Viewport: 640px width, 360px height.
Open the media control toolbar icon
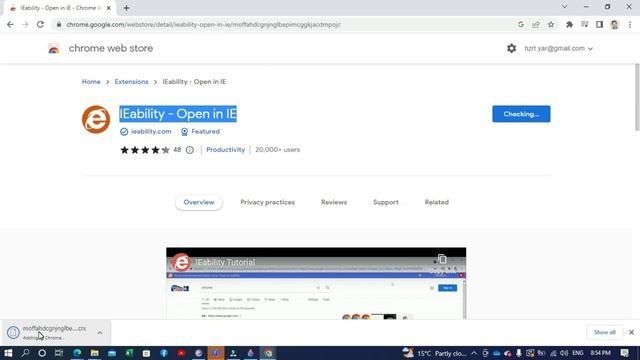click(584, 24)
